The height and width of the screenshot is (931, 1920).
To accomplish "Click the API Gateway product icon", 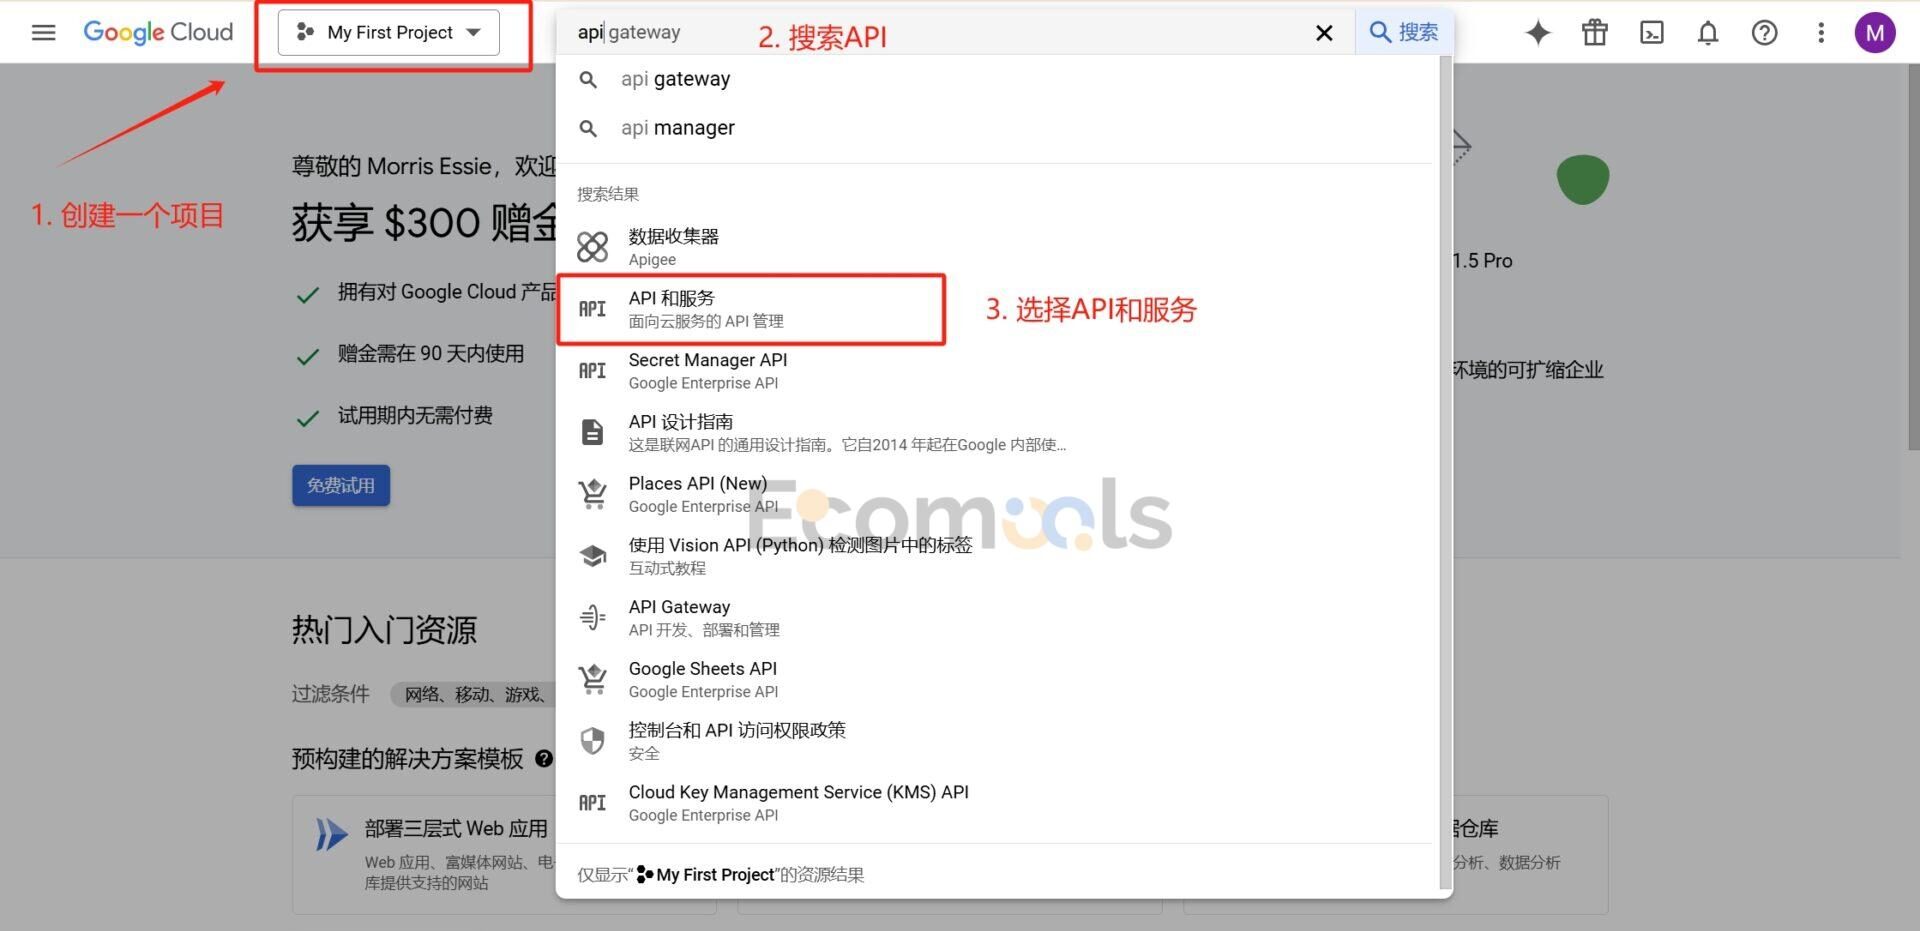I will pos(592,617).
